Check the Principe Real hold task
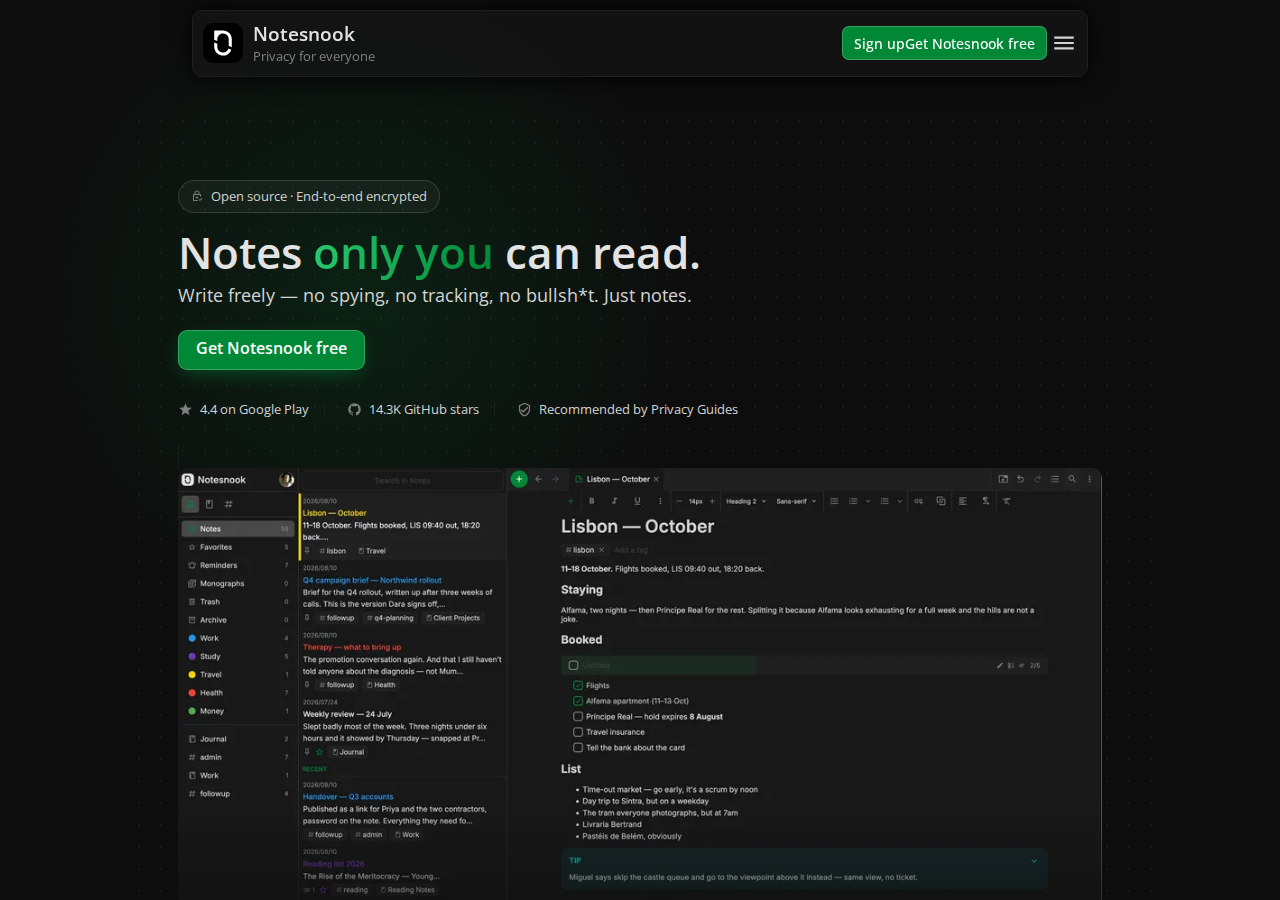 578,716
